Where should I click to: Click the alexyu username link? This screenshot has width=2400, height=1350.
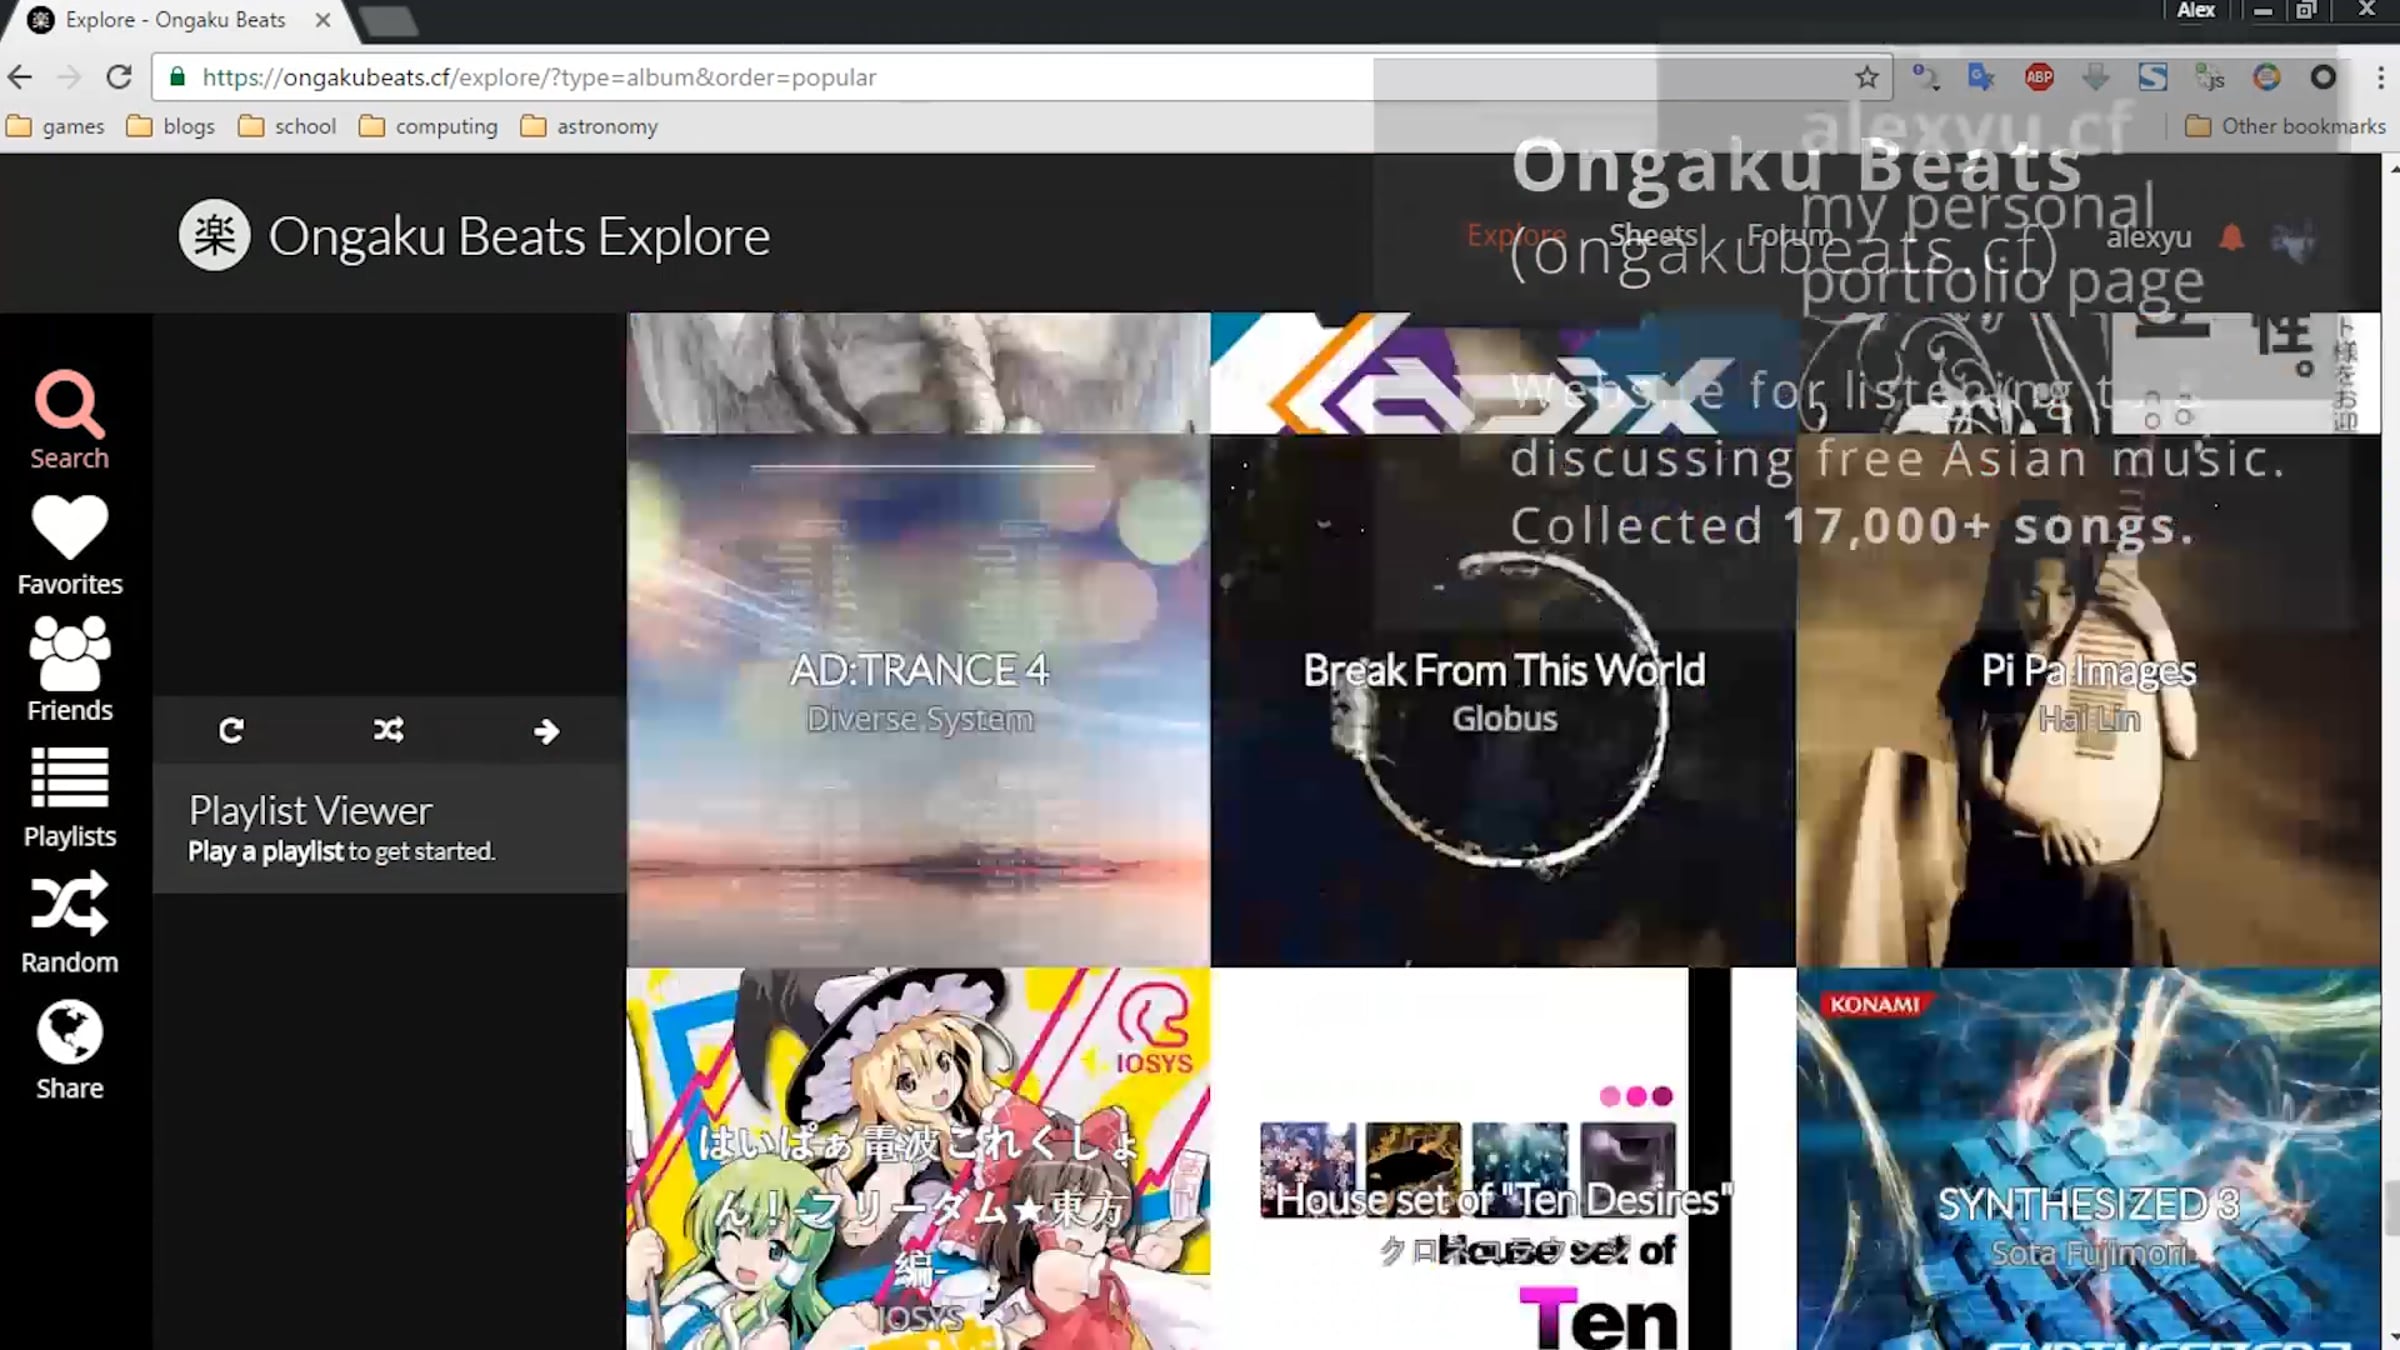click(x=2148, y=238)
